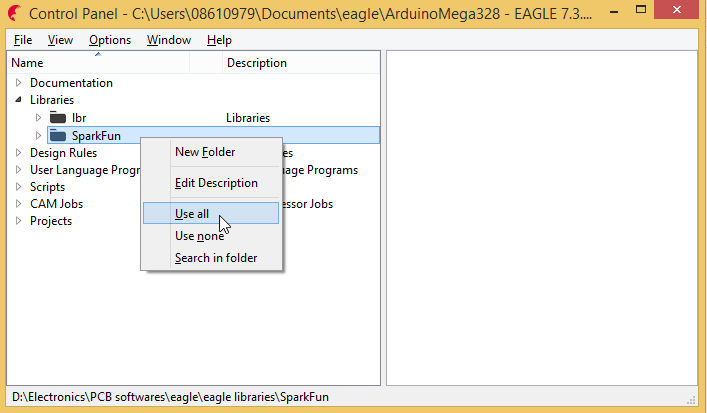Expand the Design Rules node
This screenshot has height=413, width=707.
pyautogui.click(x=18, y=153)
